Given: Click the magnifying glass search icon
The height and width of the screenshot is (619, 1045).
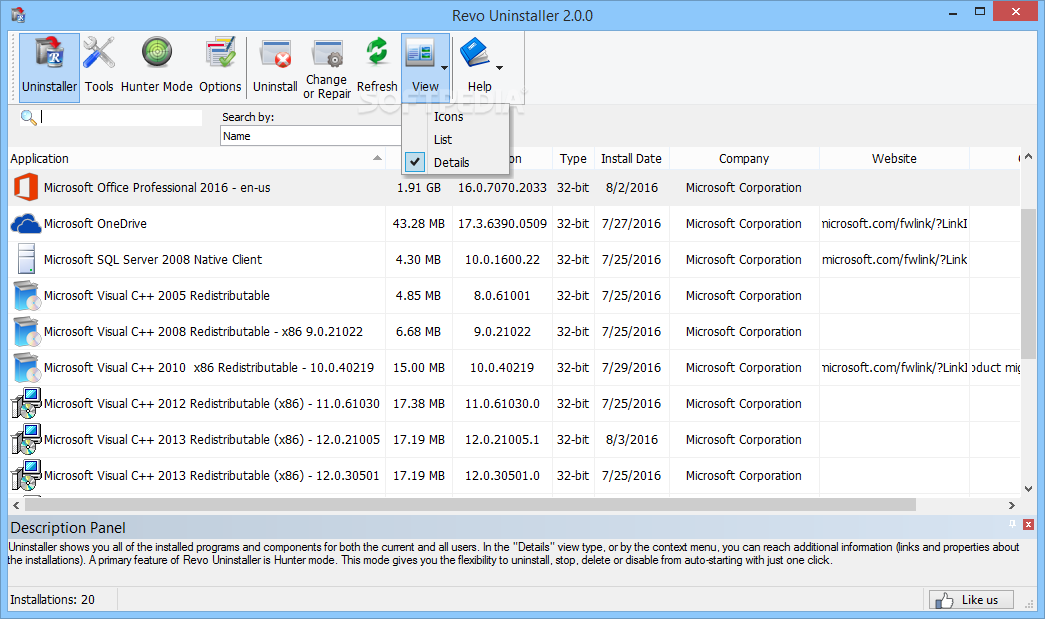Looking at the screenshot, I should tap(28, 118).
